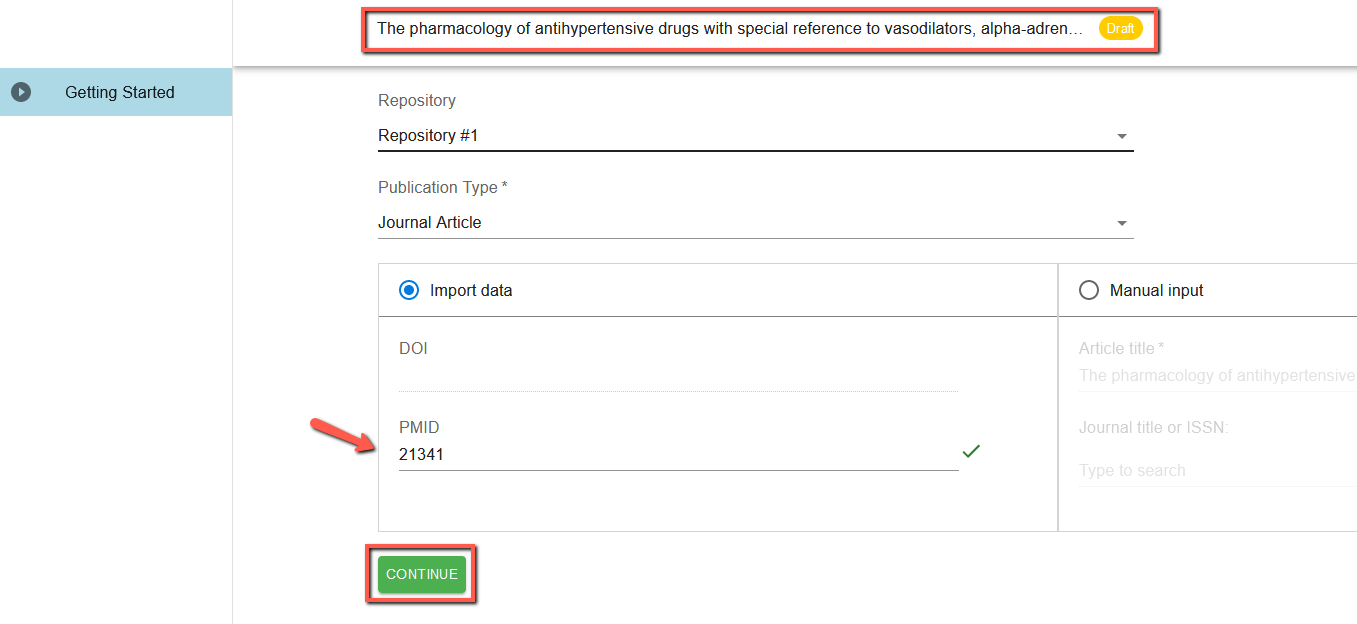The image size is (1357, 624).
Task: Click the Article title text field
Action: pos(1215,376)
